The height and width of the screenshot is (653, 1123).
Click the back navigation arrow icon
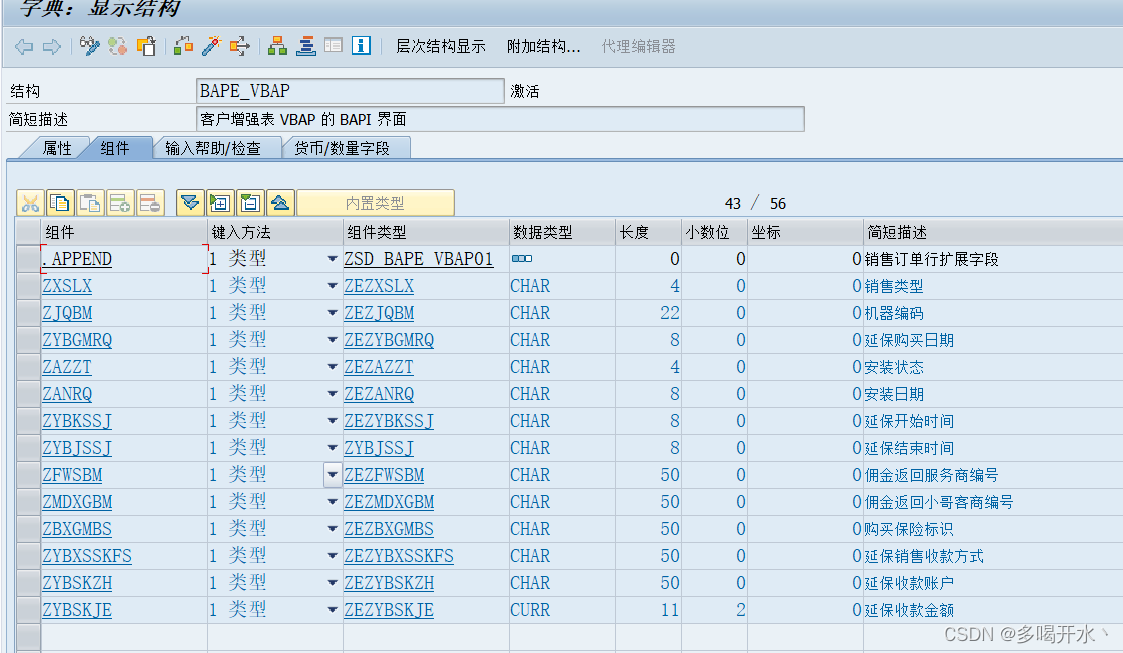24,46
